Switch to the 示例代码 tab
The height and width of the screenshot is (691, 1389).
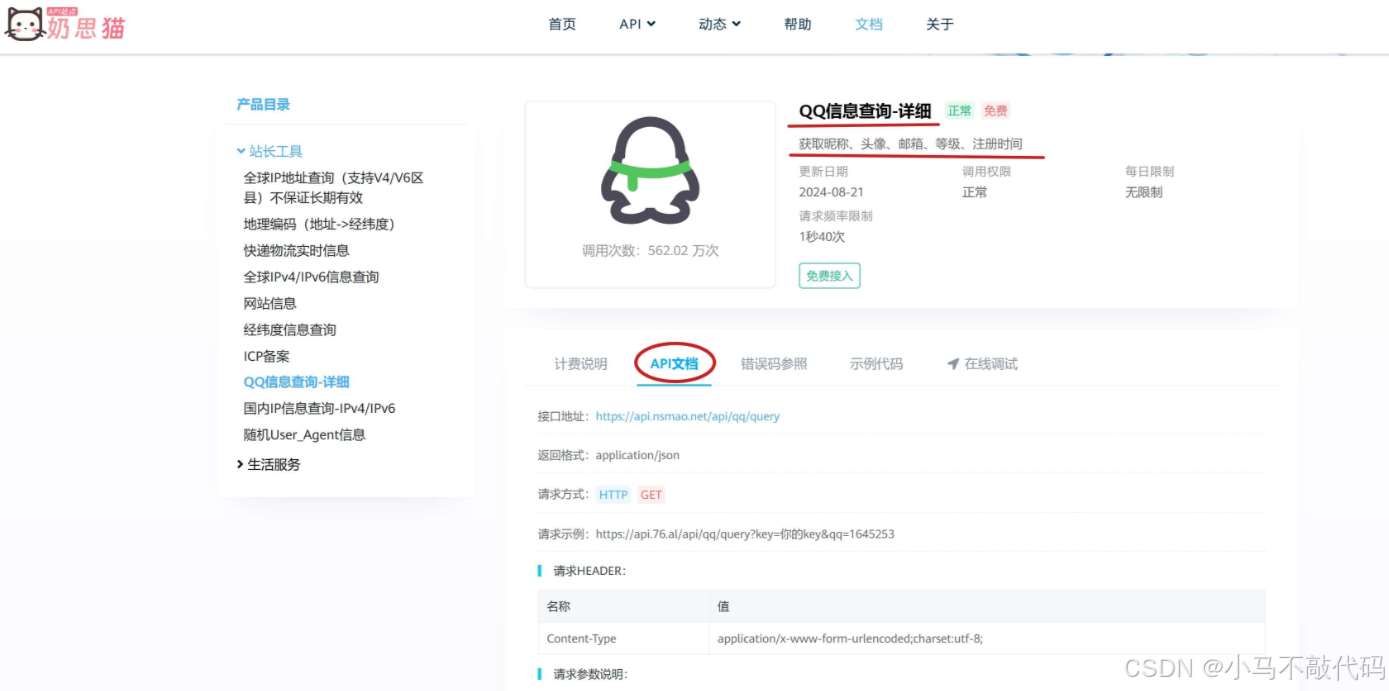(x=876, y=364)
